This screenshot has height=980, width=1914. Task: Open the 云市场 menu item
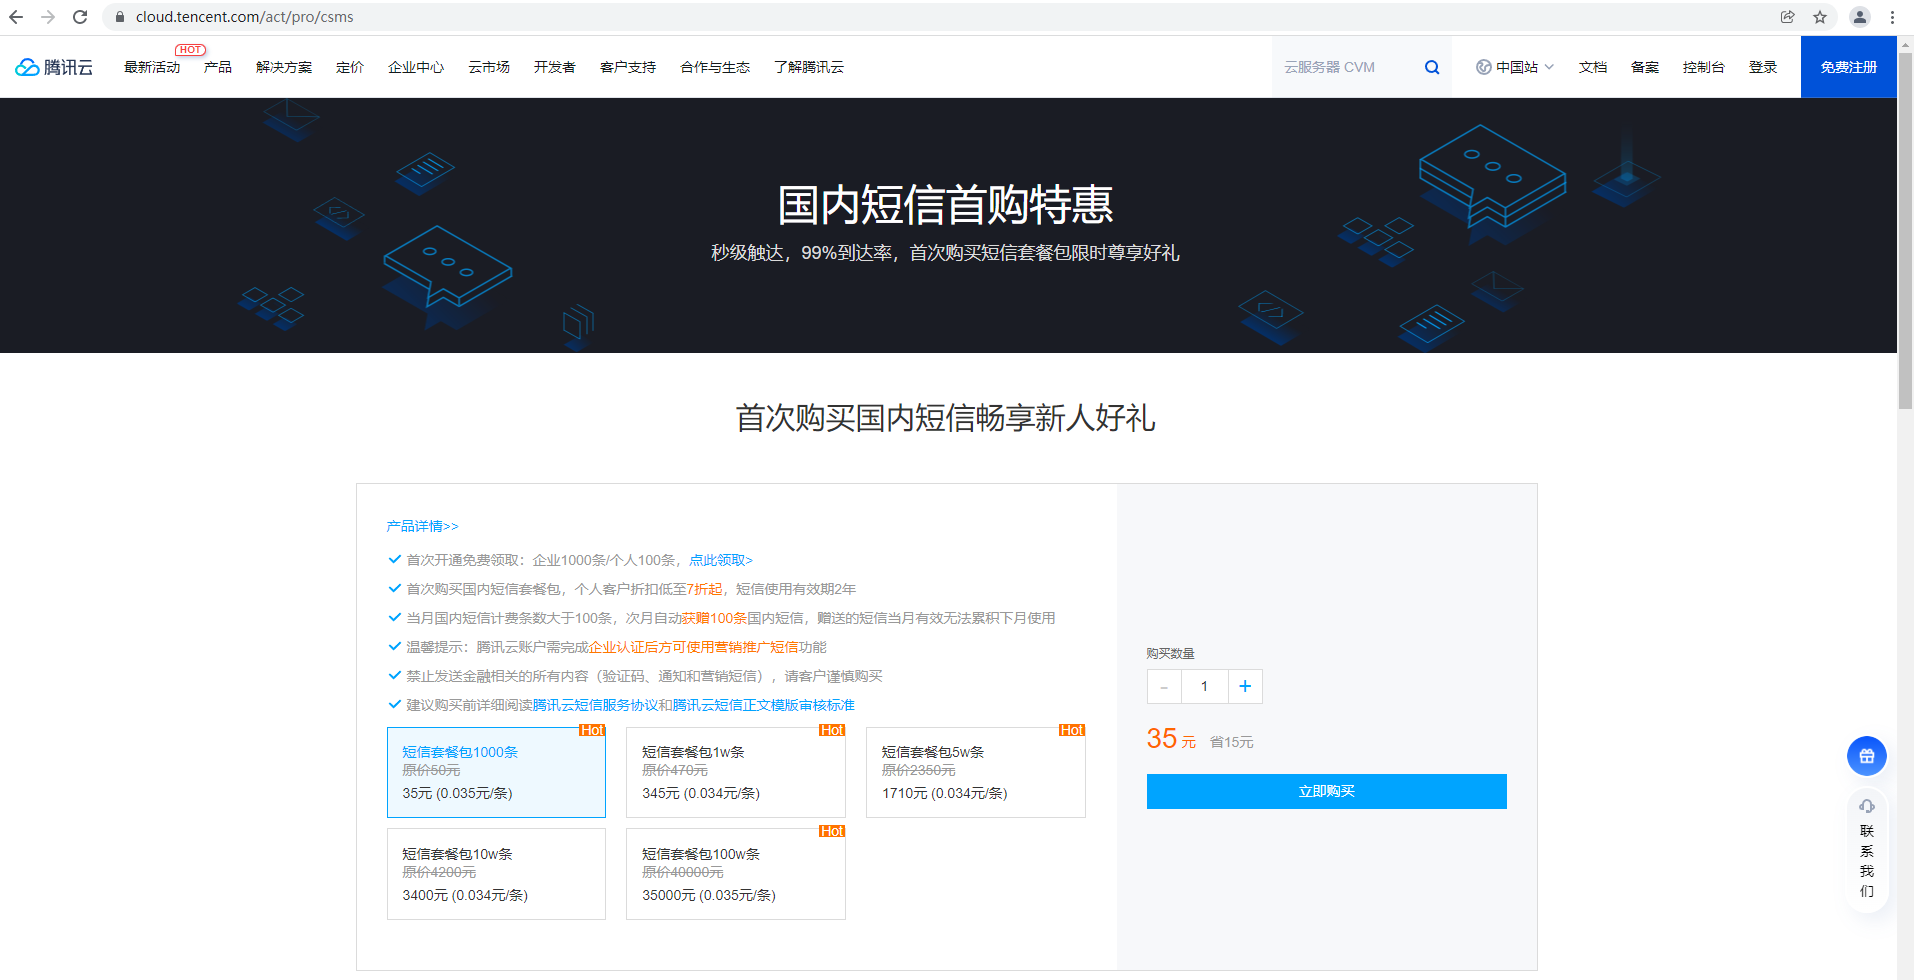pos(489,67)
